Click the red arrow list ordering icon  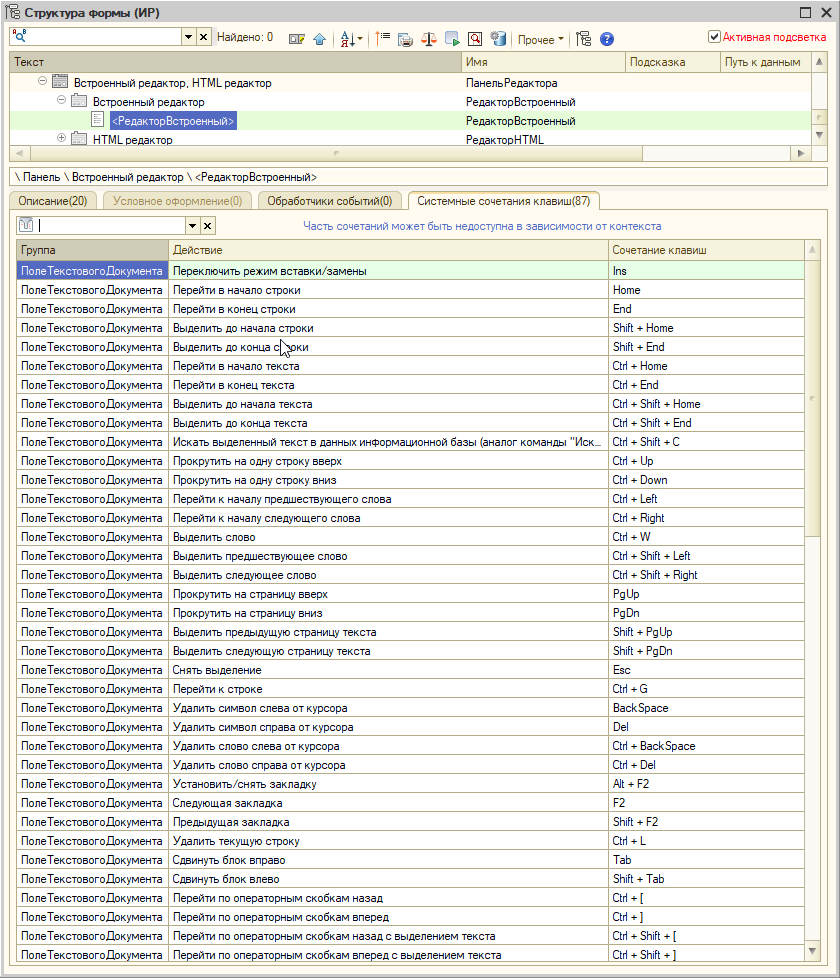click(x=383, y=39)
